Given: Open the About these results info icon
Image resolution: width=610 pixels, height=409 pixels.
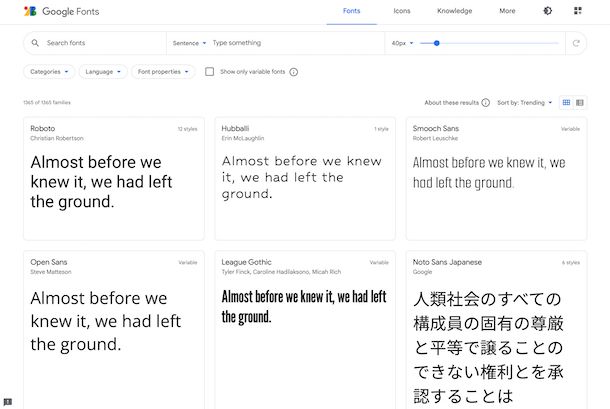Looking at the screenshot, I should (486, 103).
